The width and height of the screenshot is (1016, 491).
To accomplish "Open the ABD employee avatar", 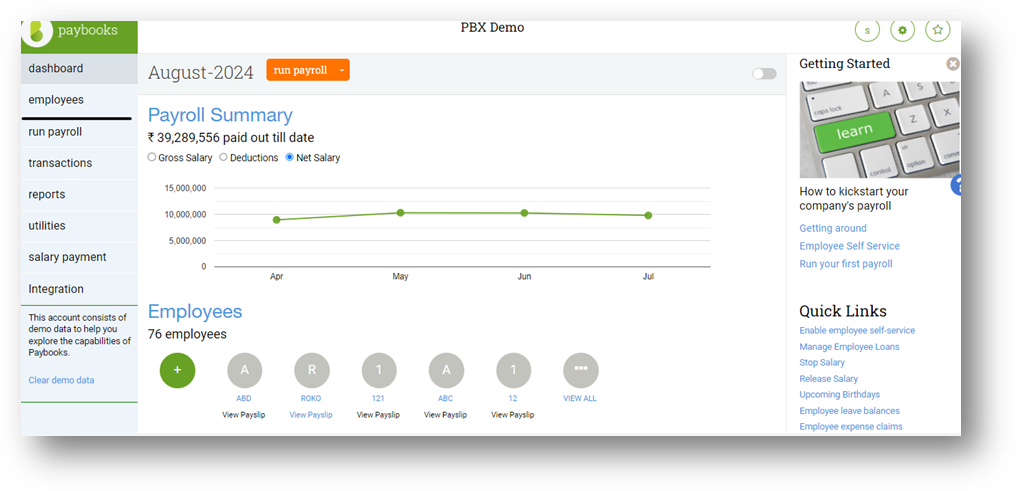I will pyautogui.click(x=244, y=370).
